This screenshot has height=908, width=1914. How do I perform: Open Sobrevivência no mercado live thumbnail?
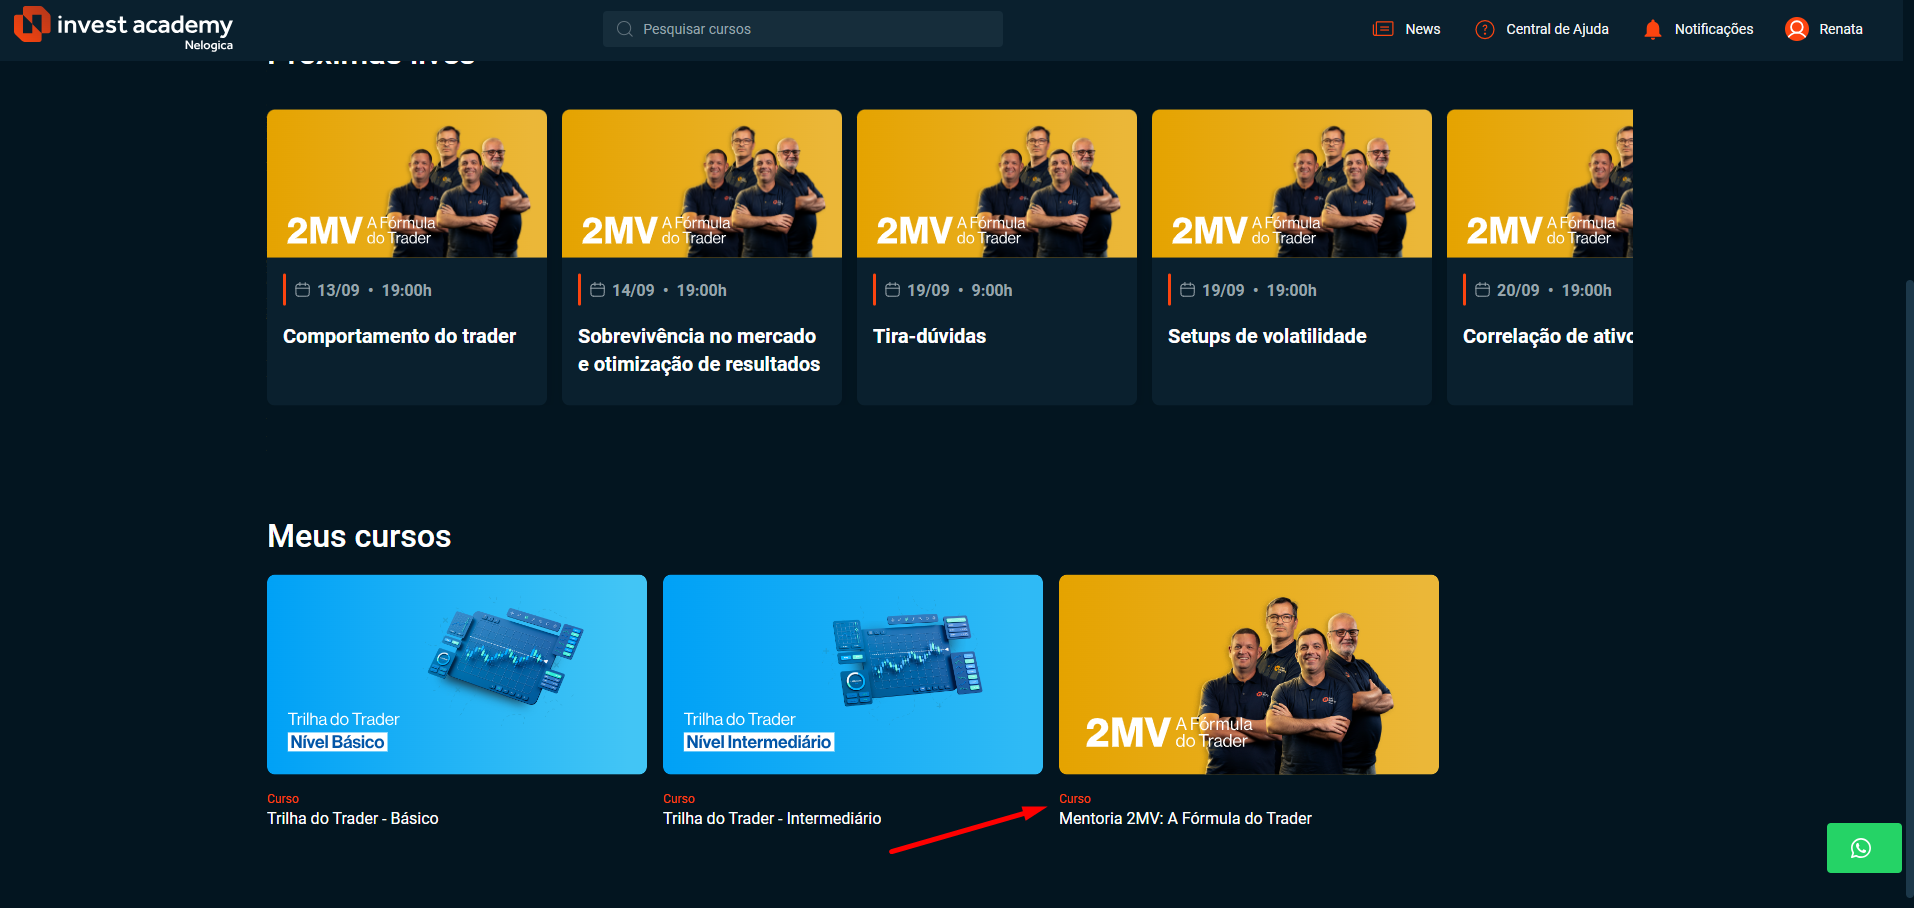[x=702, y=183]
